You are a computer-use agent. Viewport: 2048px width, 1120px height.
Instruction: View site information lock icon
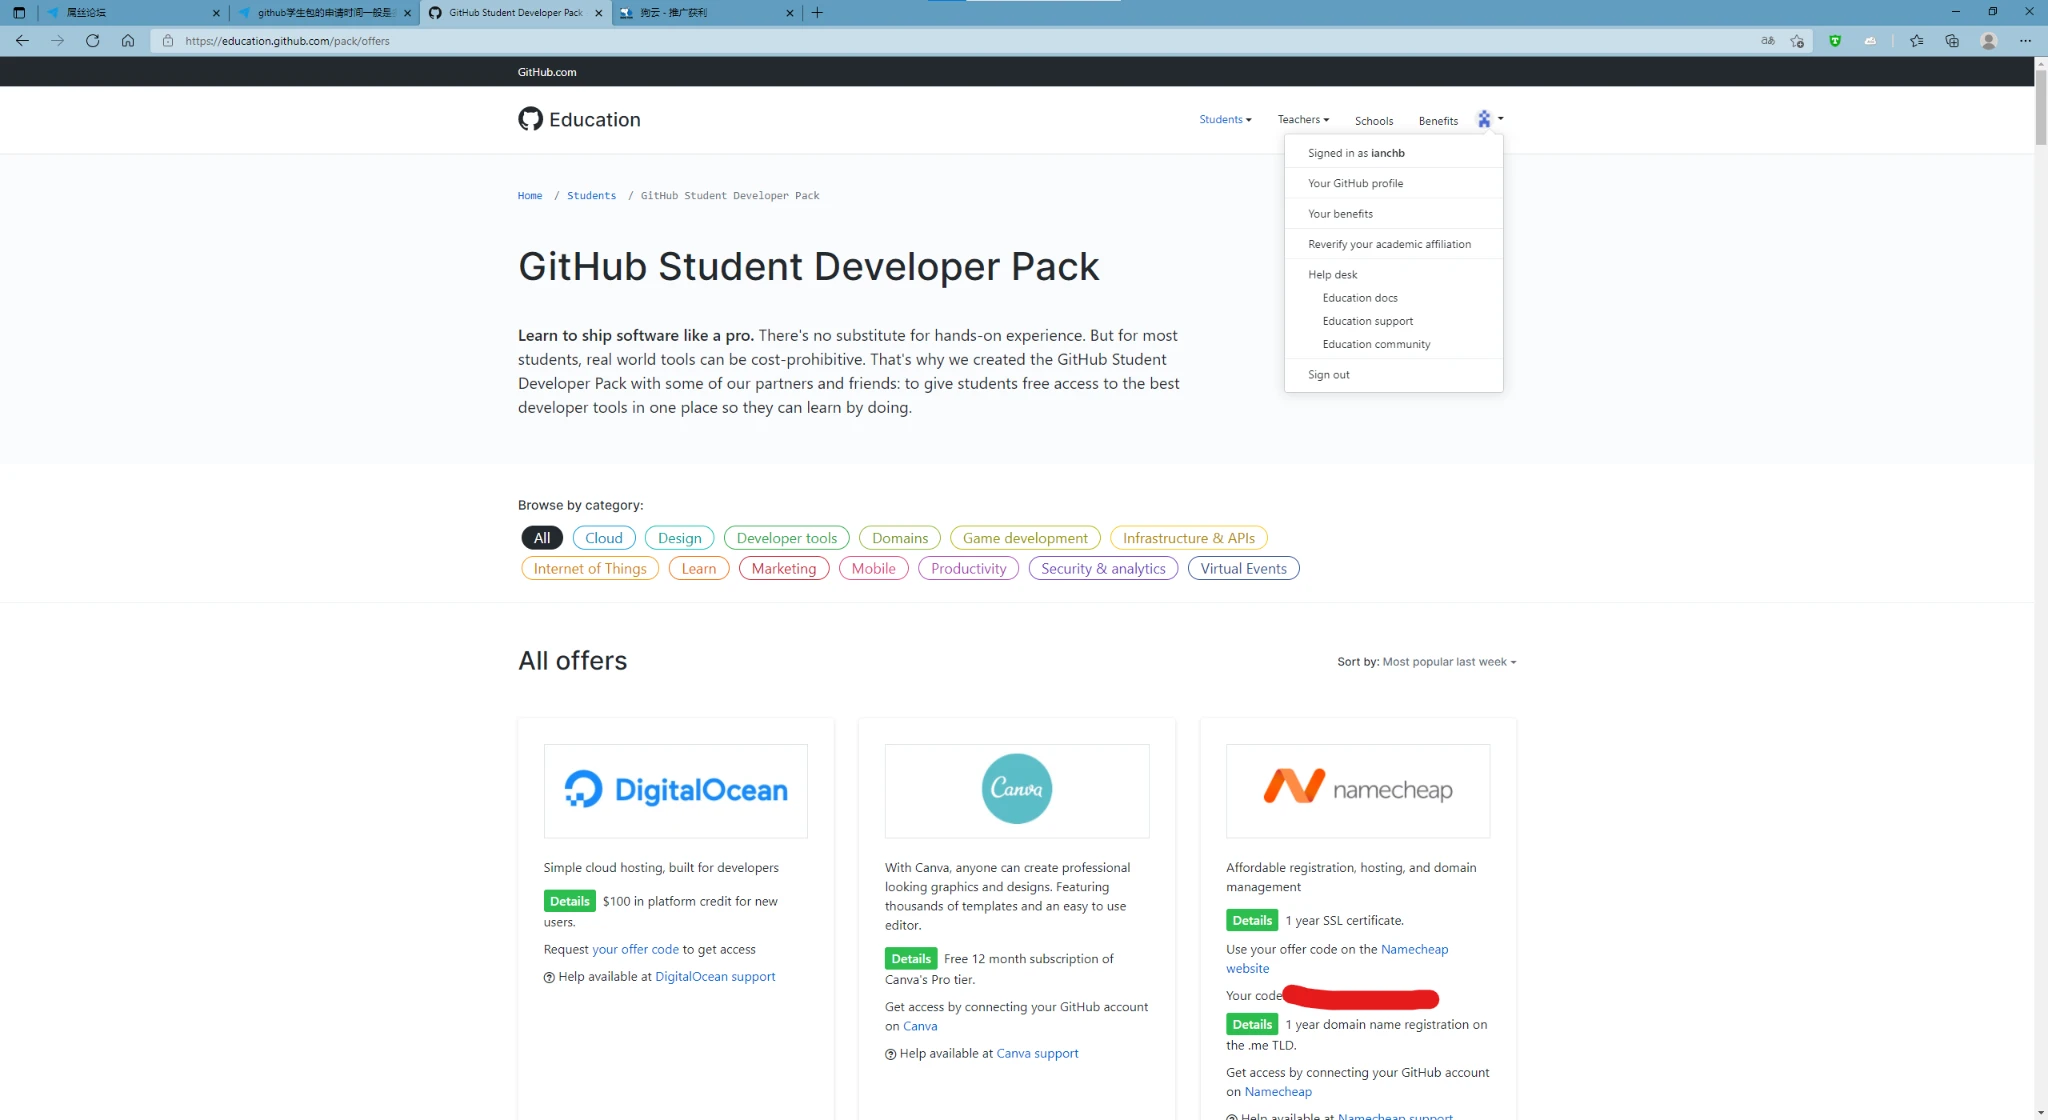tap(168, 41)
